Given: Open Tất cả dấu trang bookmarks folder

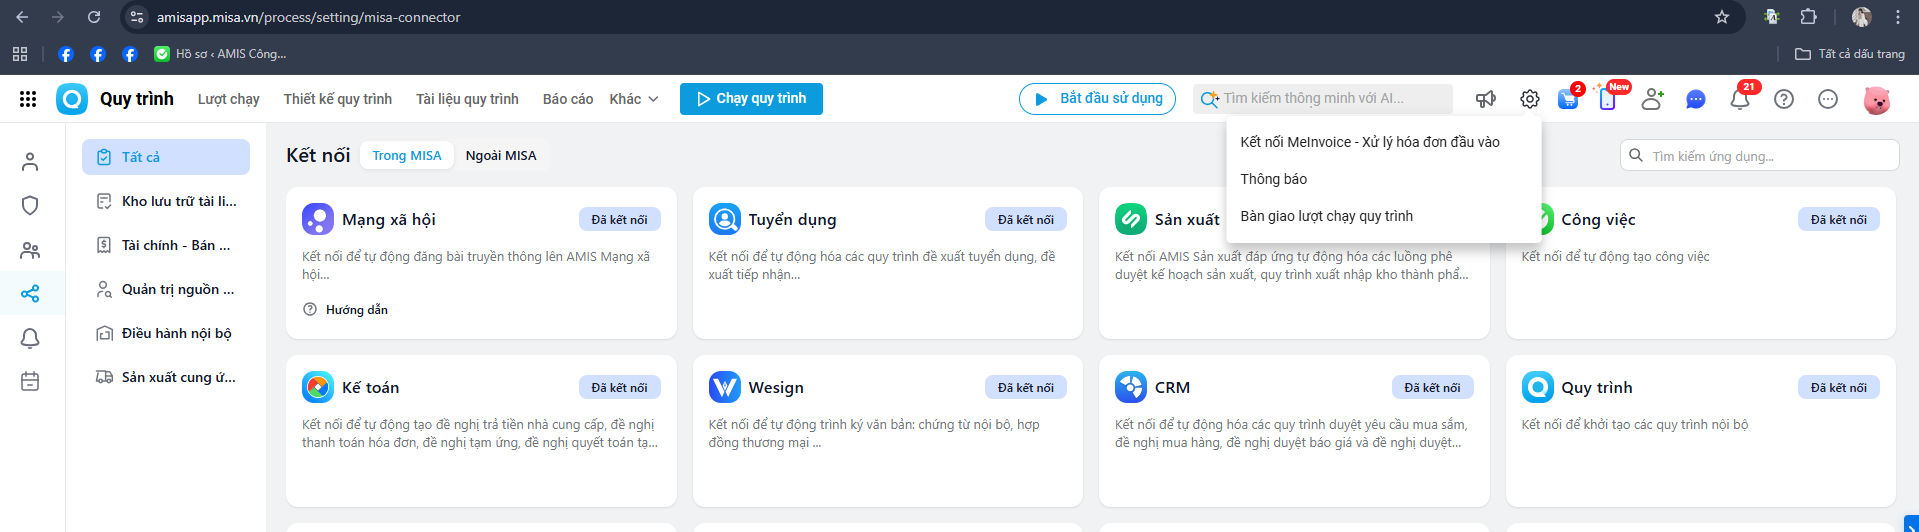Looking at the screenshot, I should tap(1850, 54).
